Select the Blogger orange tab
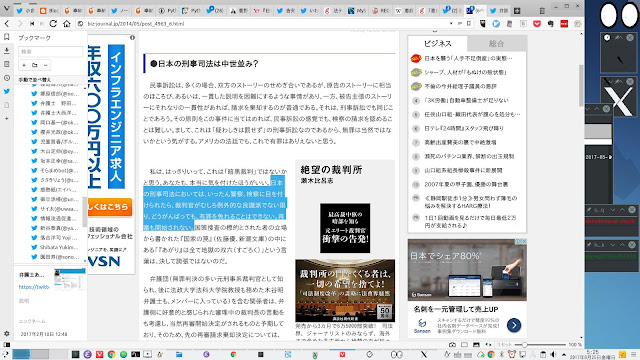Image resolution: width=640 pixels, height=360 pixels. [x=49, y=11]
